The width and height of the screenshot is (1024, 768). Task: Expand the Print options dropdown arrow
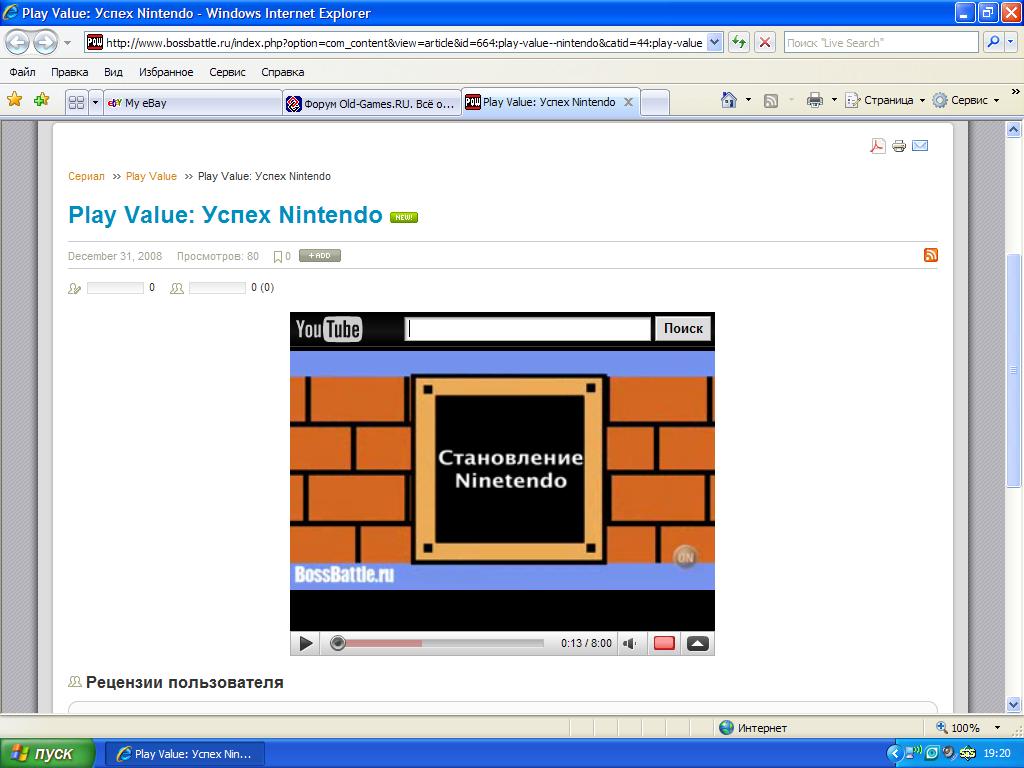(834, 101)
